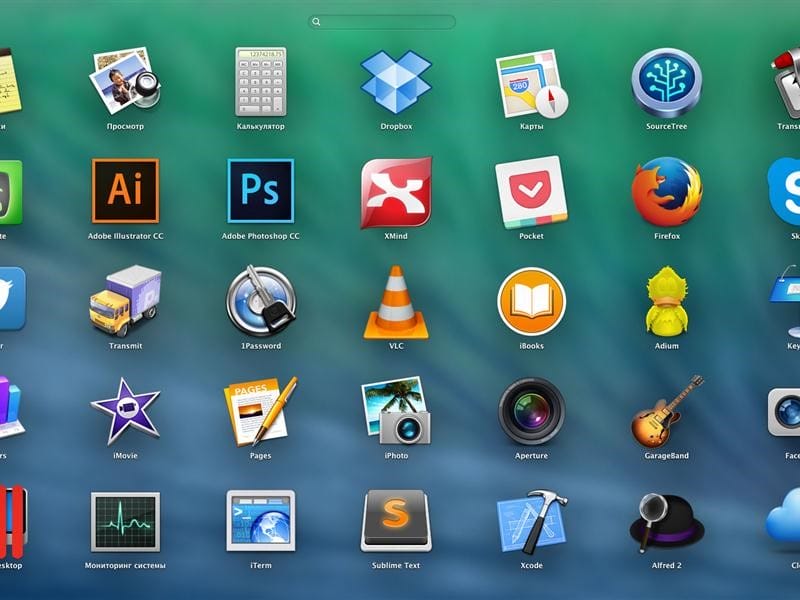Open the Pages app
The width and height of the screenshot is (800, 600).
tap(260, 411)
